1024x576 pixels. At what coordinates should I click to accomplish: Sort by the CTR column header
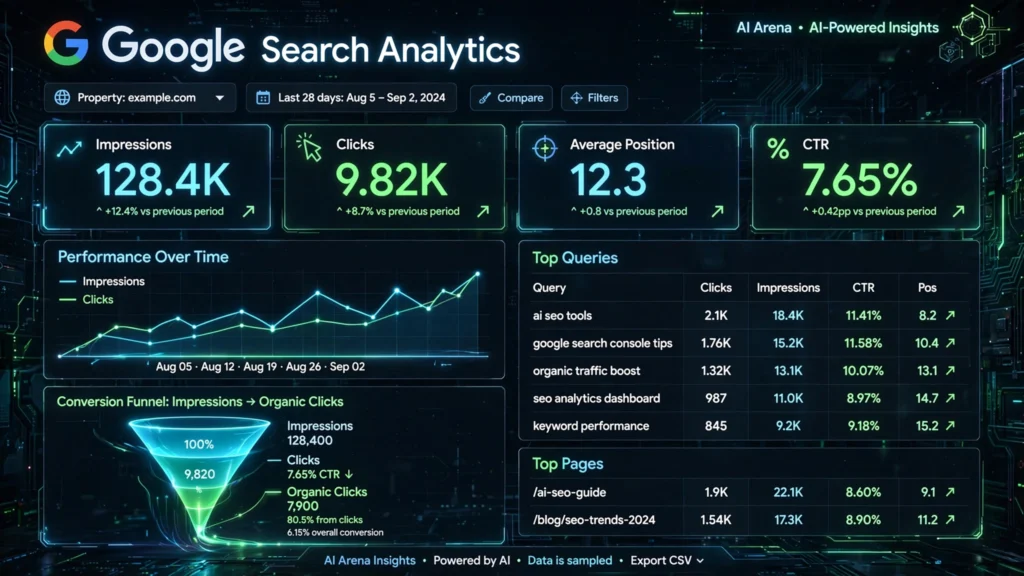[x=863, y=288]
